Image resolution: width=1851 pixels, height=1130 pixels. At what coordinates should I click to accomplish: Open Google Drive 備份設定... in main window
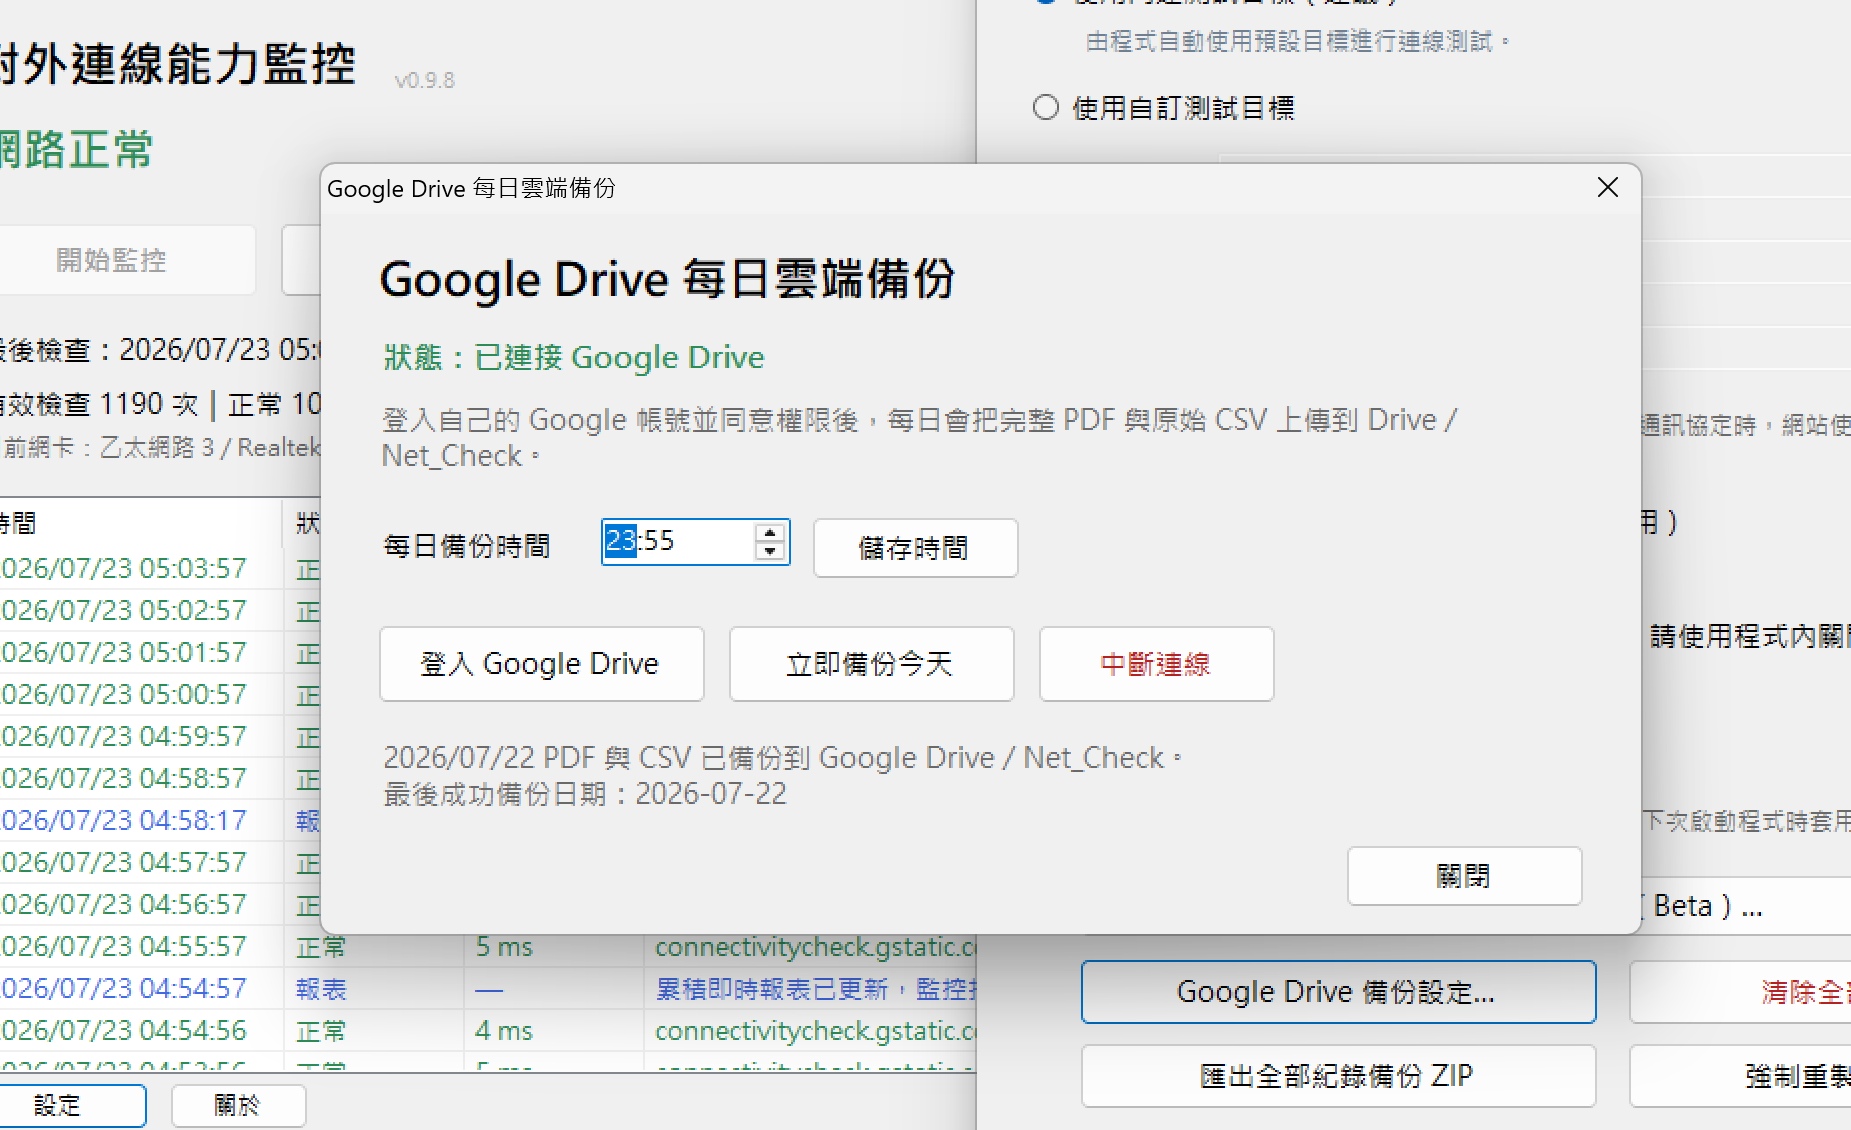pos(1338,992)
